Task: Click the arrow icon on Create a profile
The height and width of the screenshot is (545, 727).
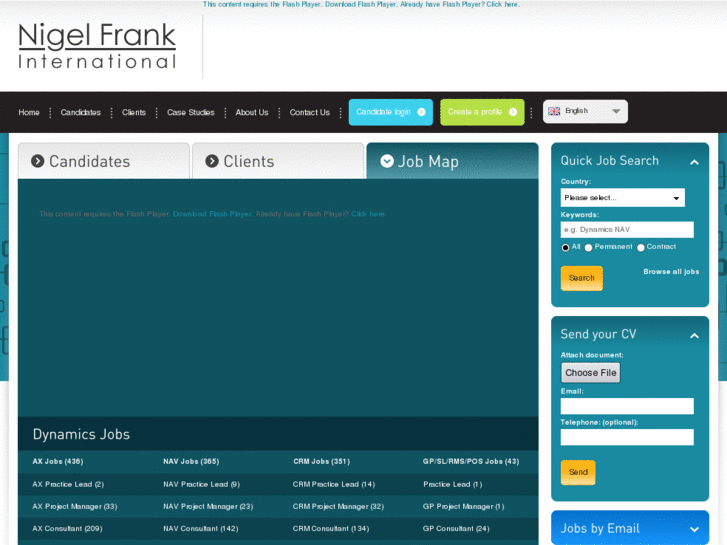Action: click(513, 112)
